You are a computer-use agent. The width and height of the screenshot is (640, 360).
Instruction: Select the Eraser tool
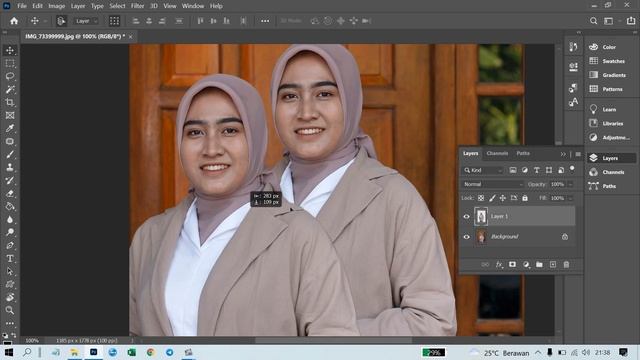click(10, 193)
